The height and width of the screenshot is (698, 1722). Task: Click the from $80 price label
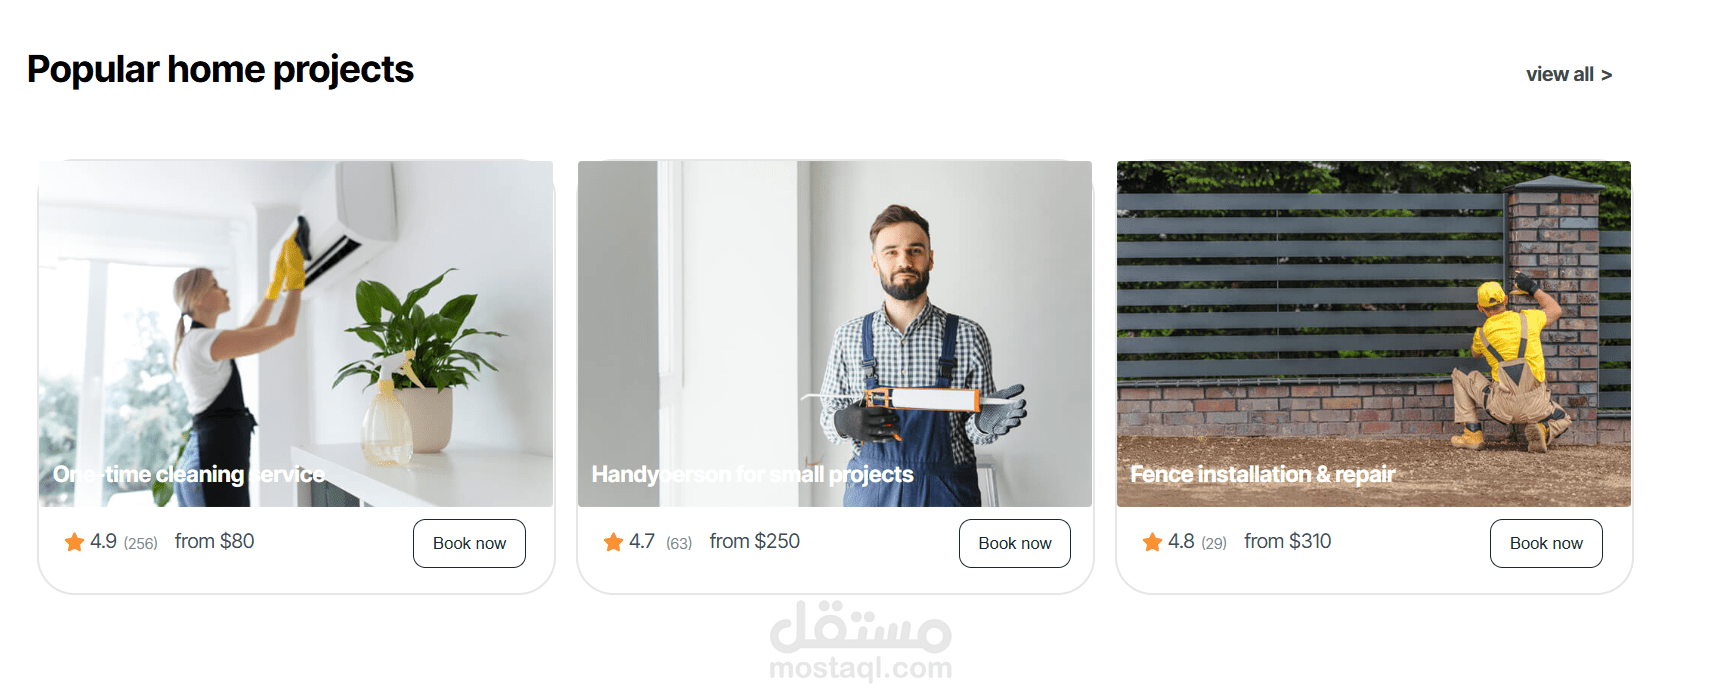[214, 541]
